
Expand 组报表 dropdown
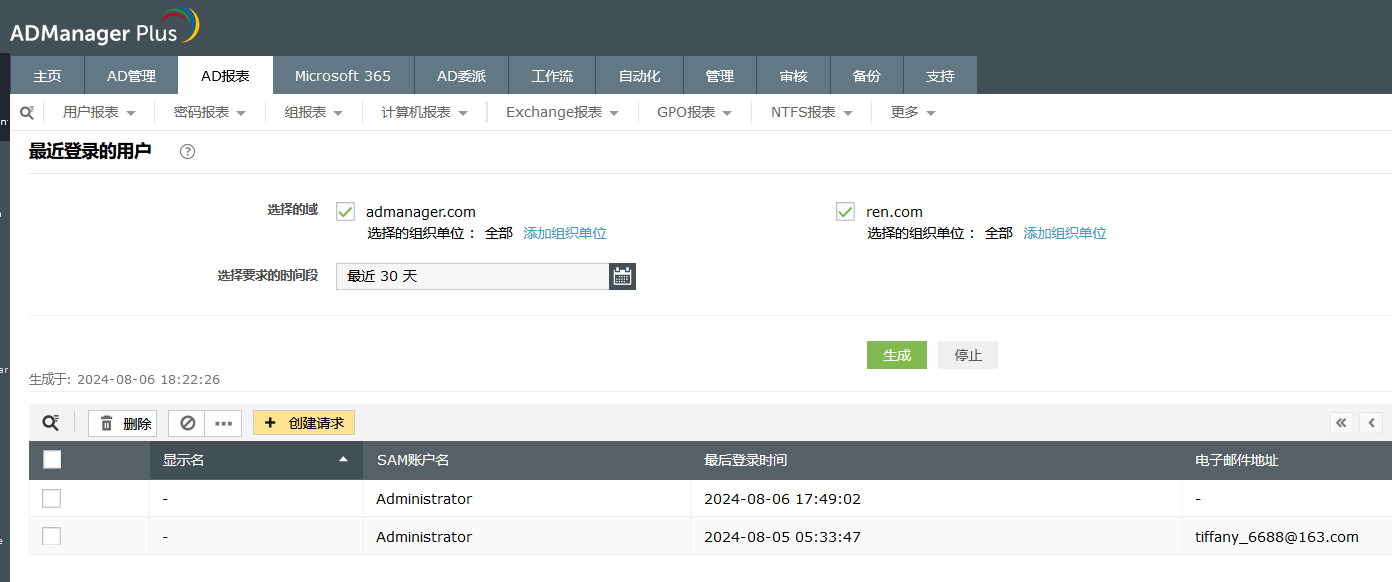[314, 112]
